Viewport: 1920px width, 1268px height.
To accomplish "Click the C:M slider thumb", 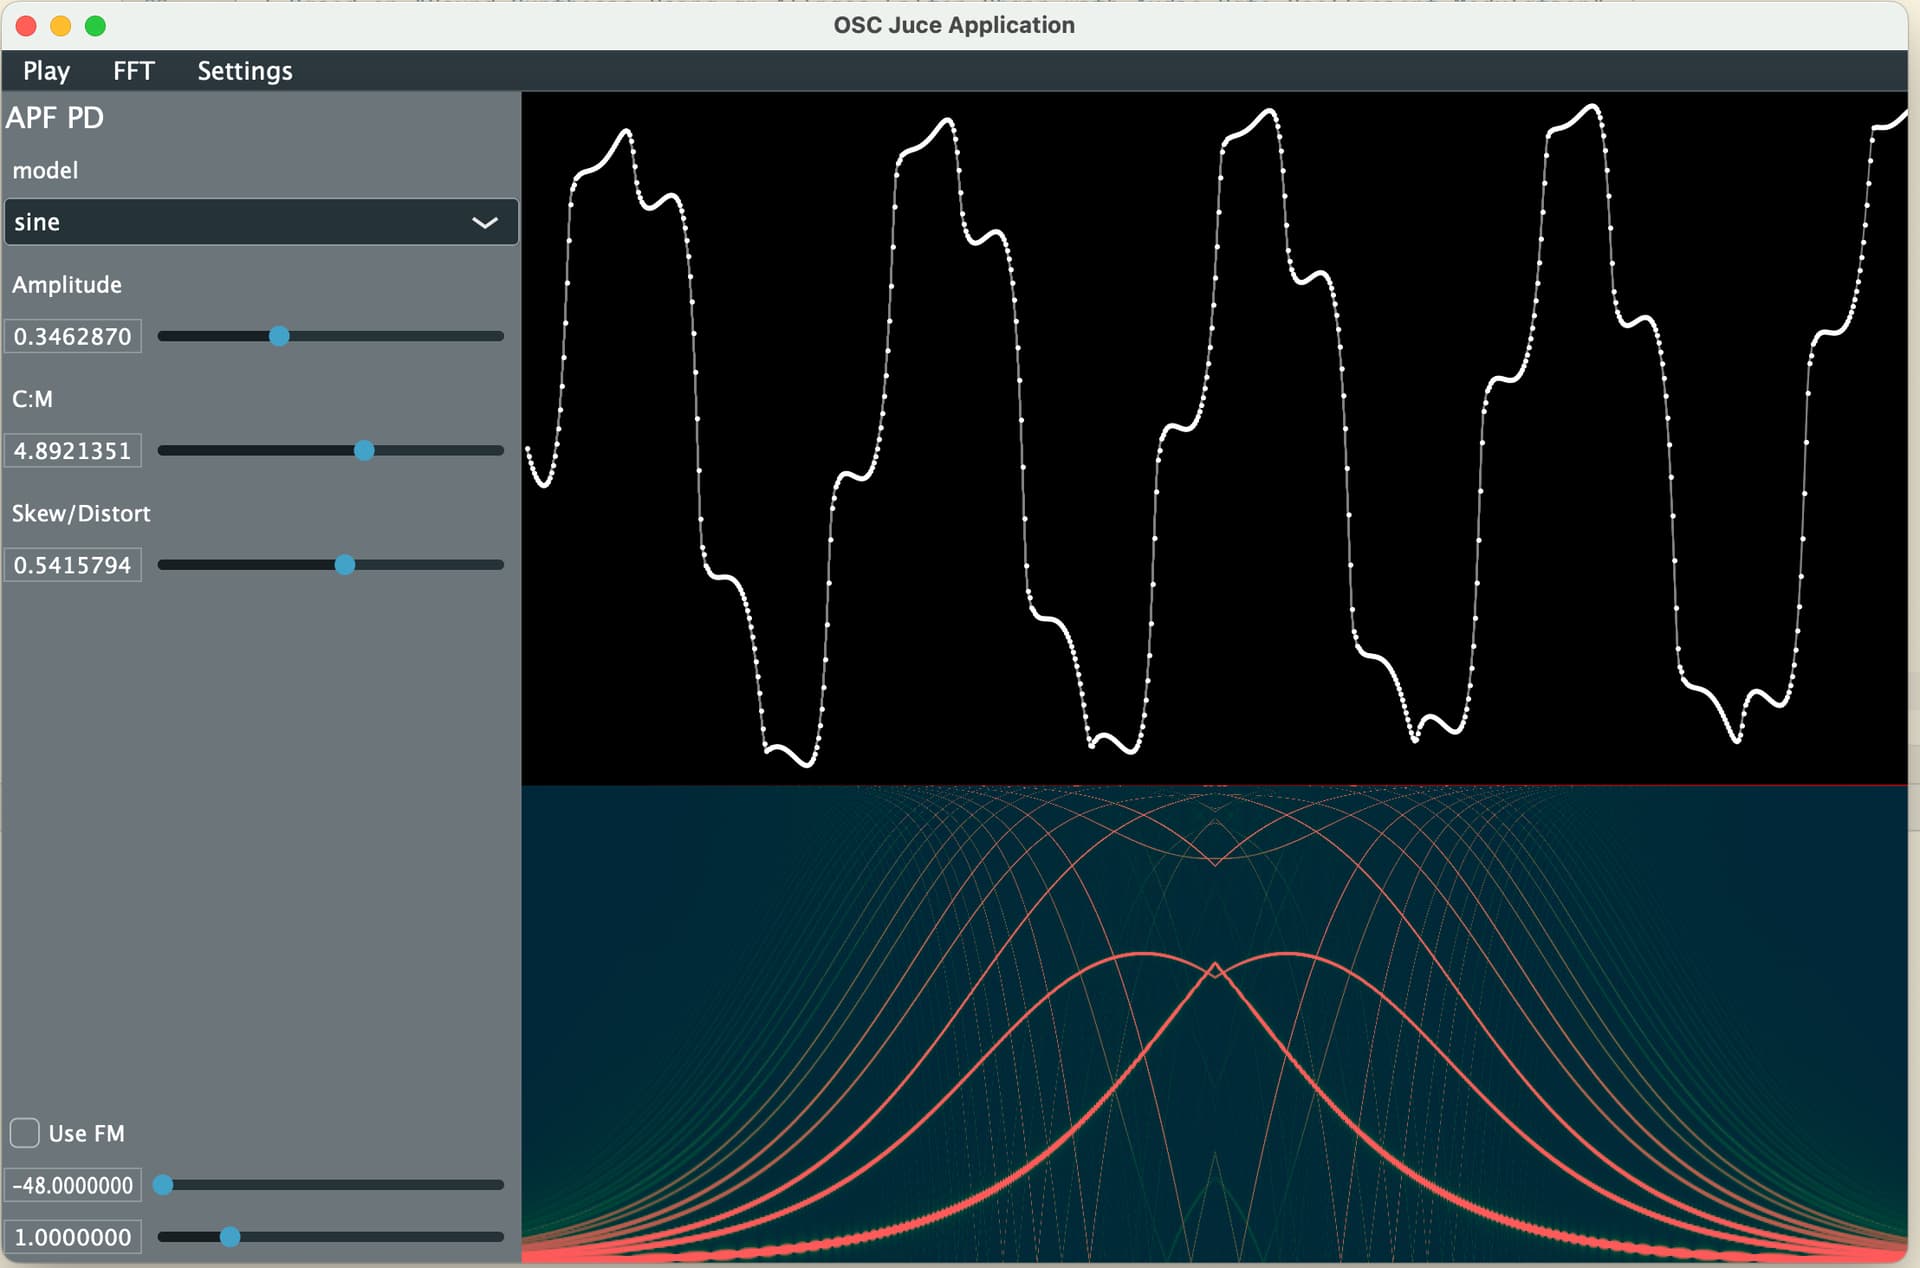I will (x=364, y=451).
